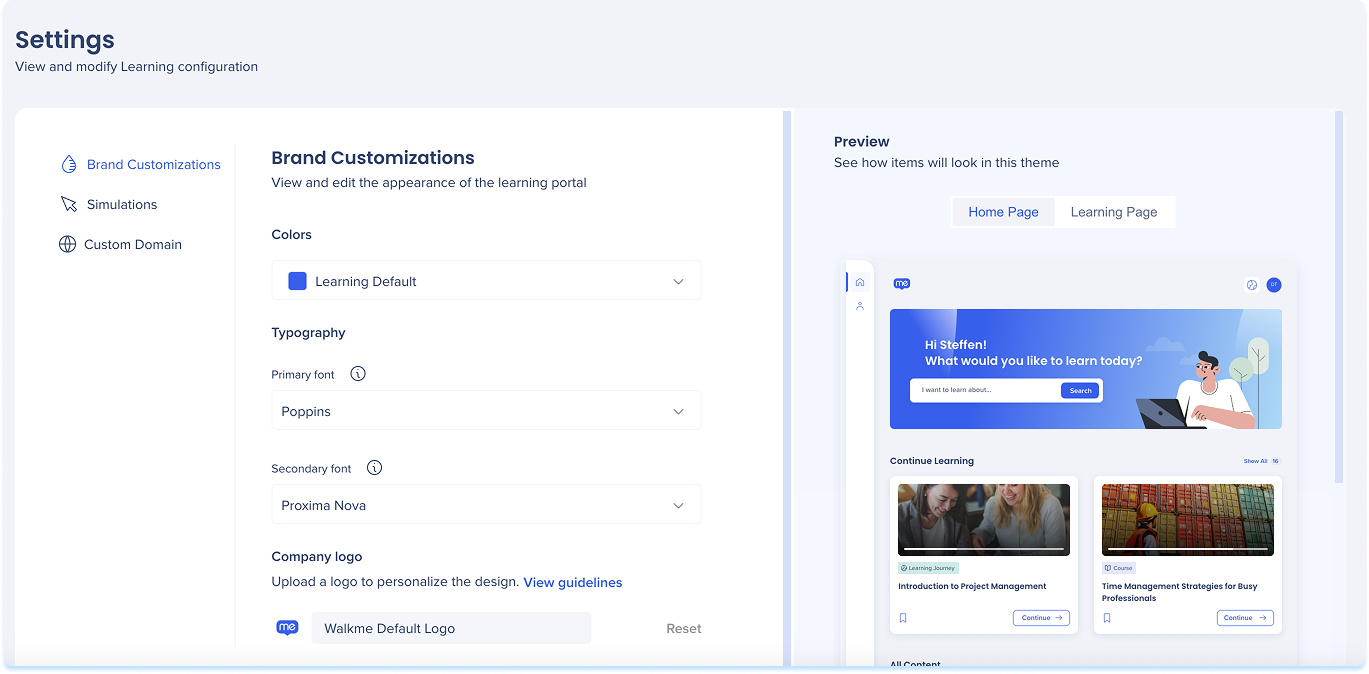This screenshot has width=1369, height=674.
Task: Click Reset next to the company logo
Action: [x=684, y=629]
